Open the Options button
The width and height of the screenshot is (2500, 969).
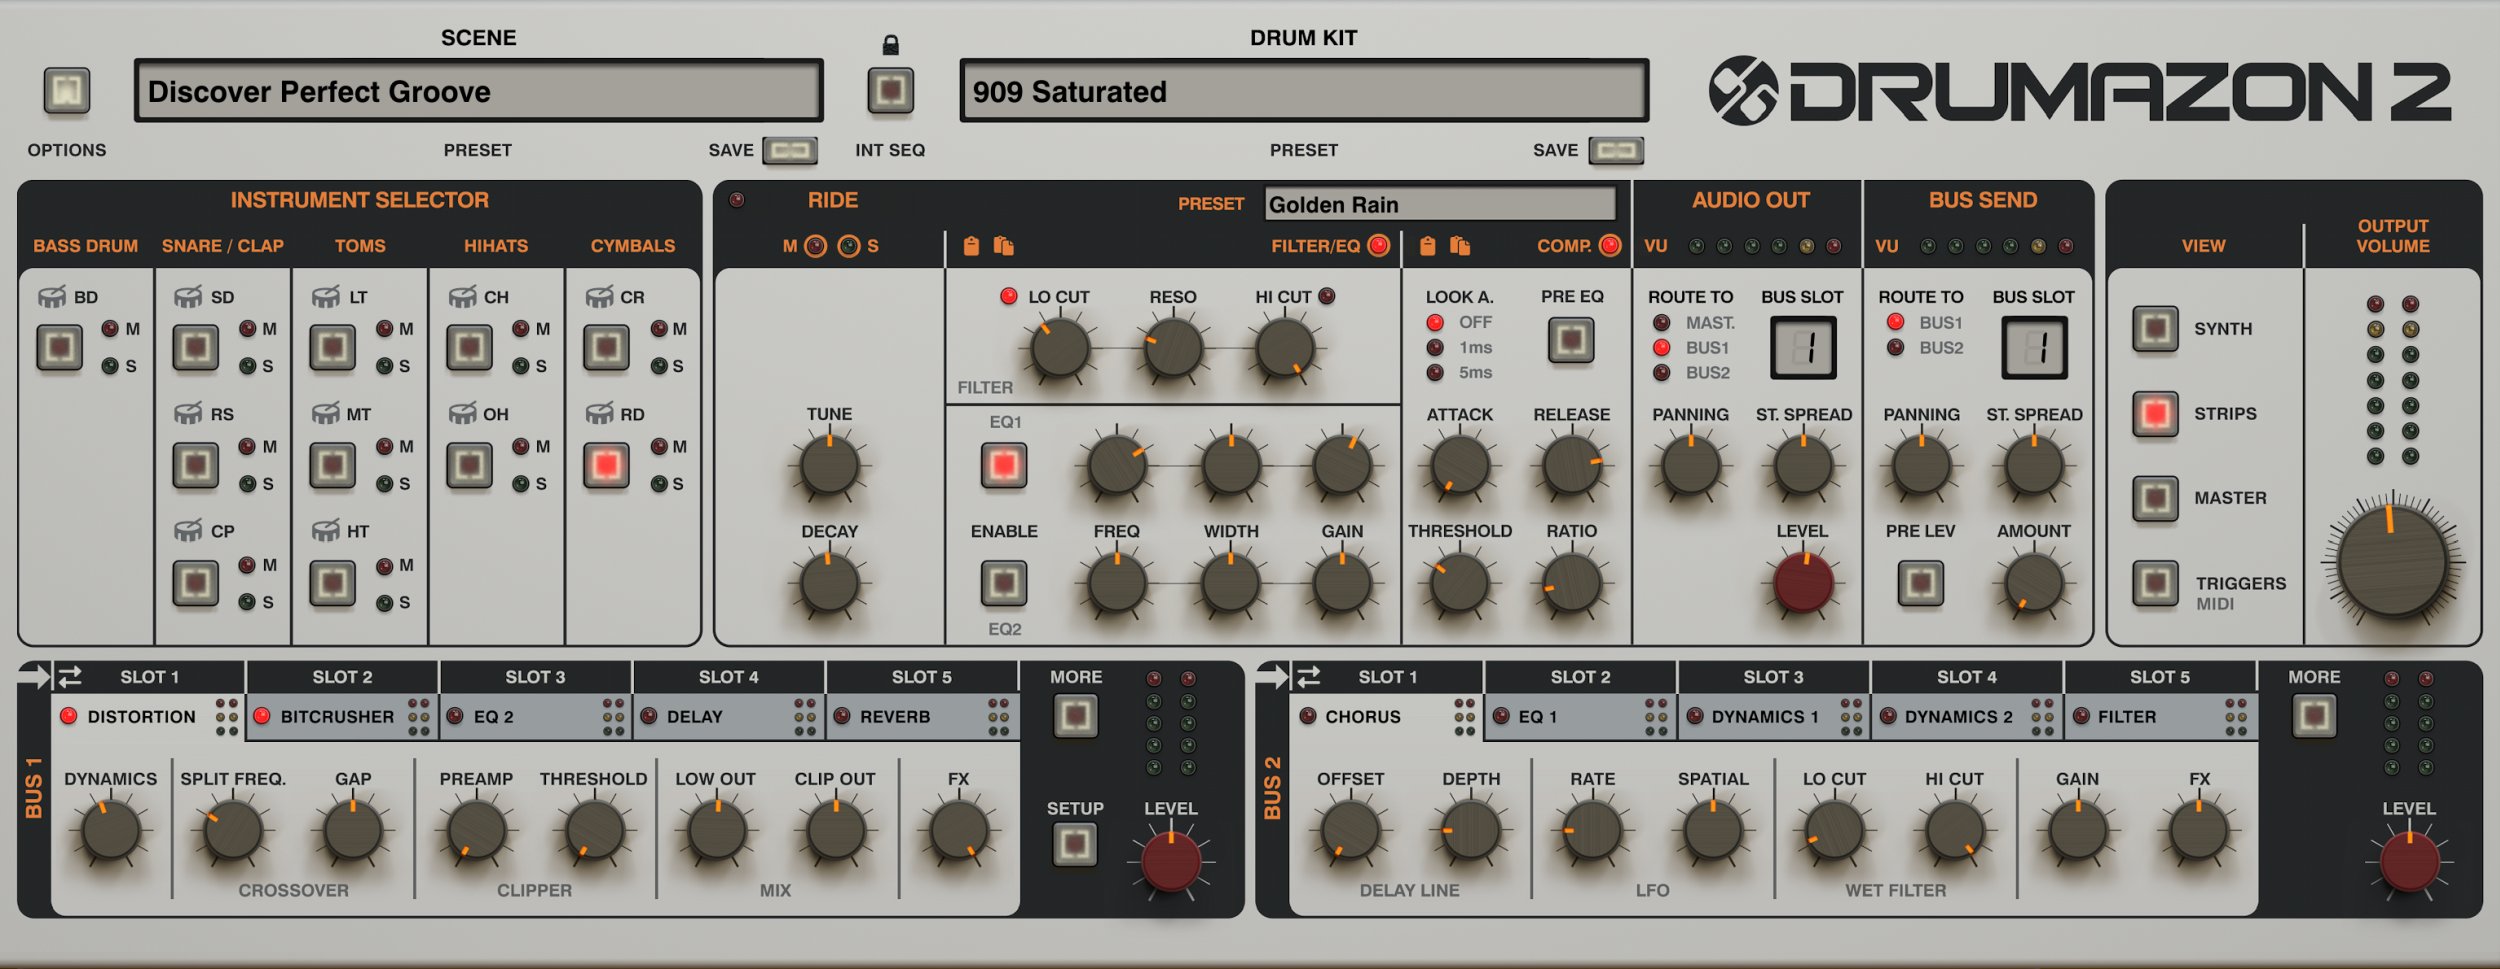pos(67,91)
